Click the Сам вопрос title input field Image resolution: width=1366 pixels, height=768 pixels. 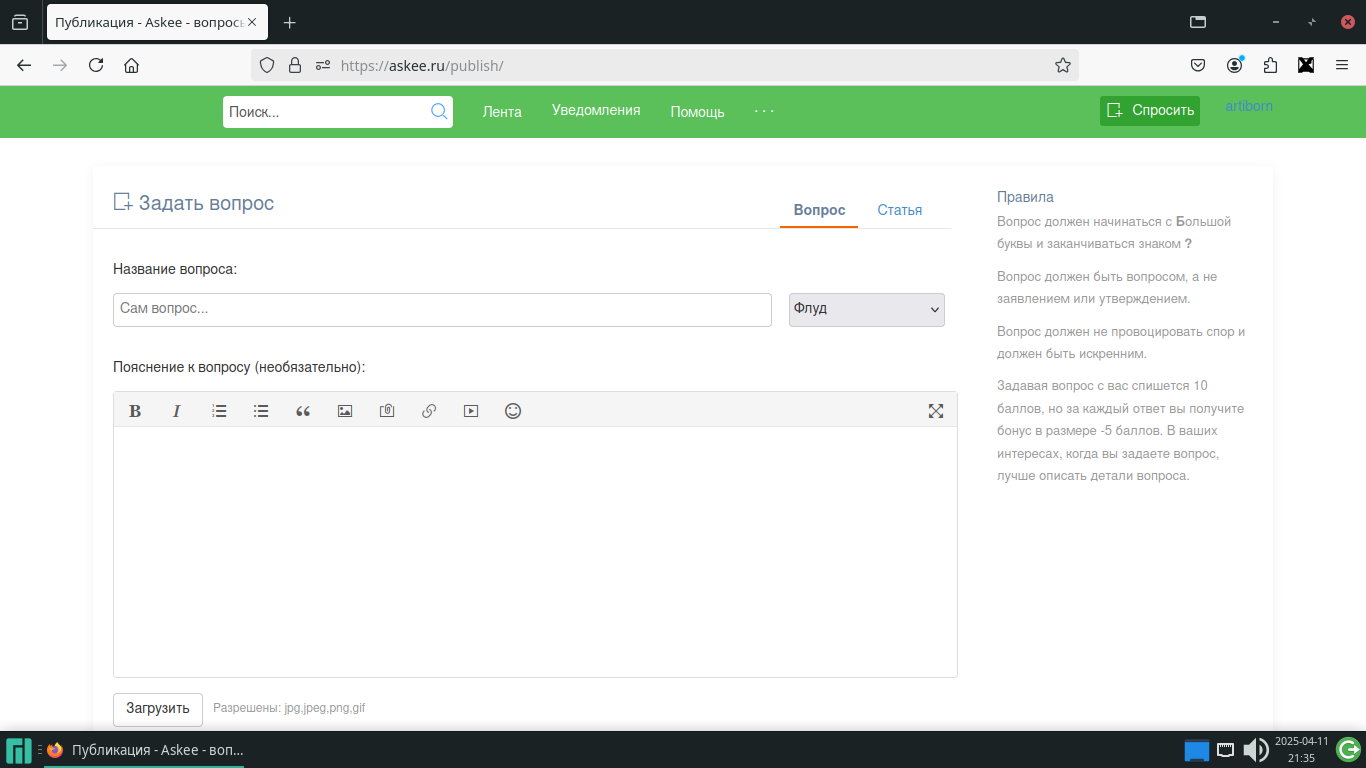(x=442, y=309)
